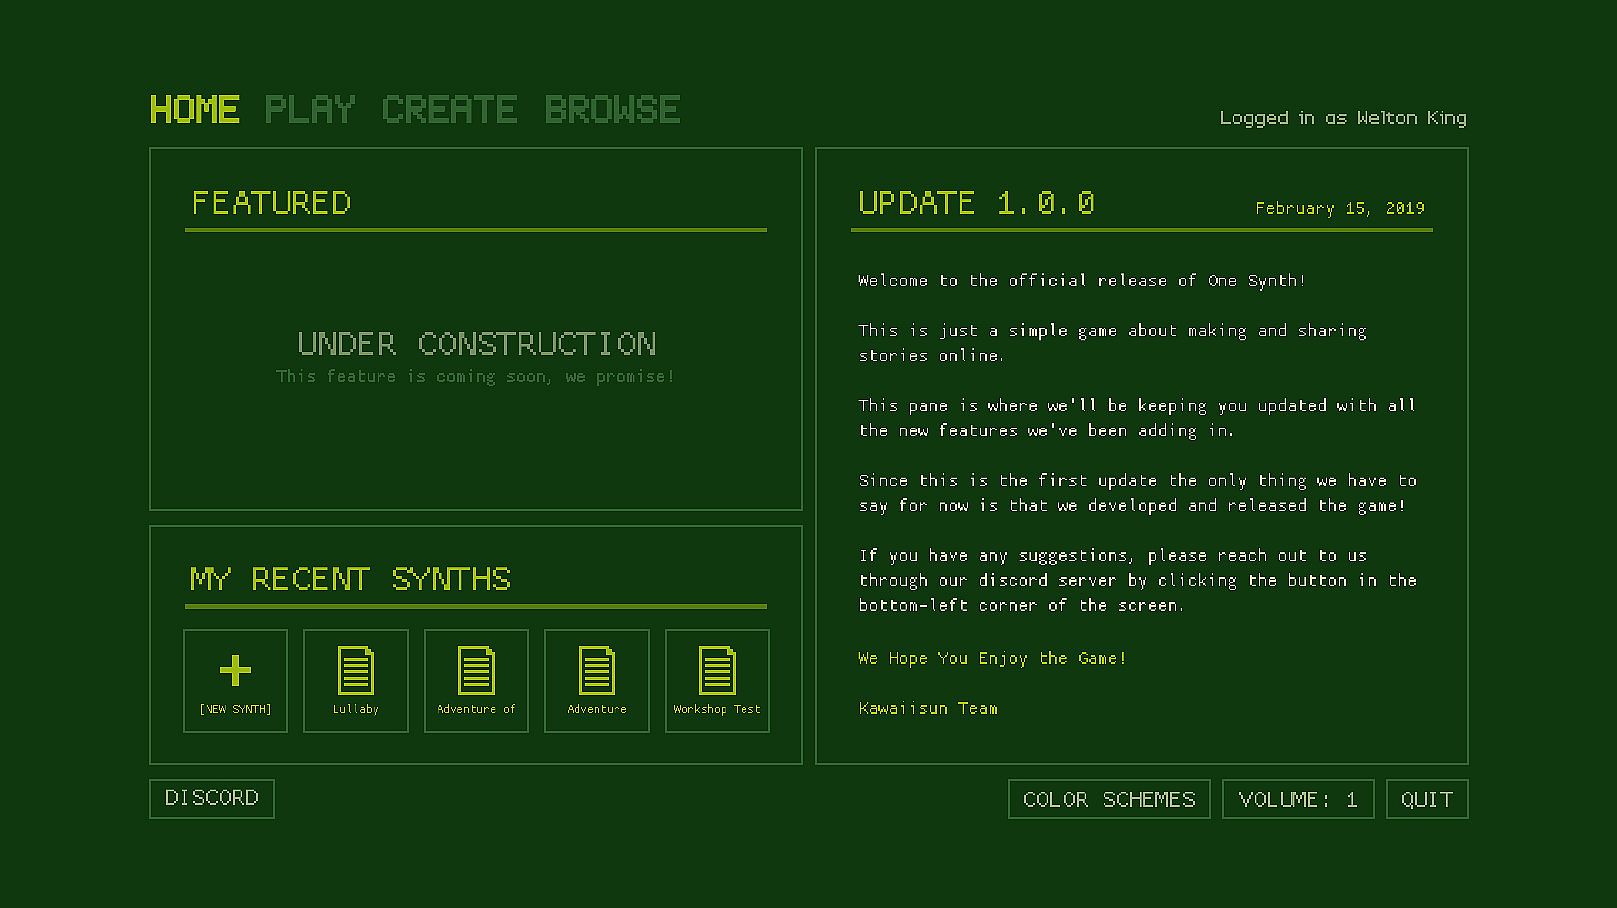Click 'Welcome to the official release' line

tap(1082, 281)
